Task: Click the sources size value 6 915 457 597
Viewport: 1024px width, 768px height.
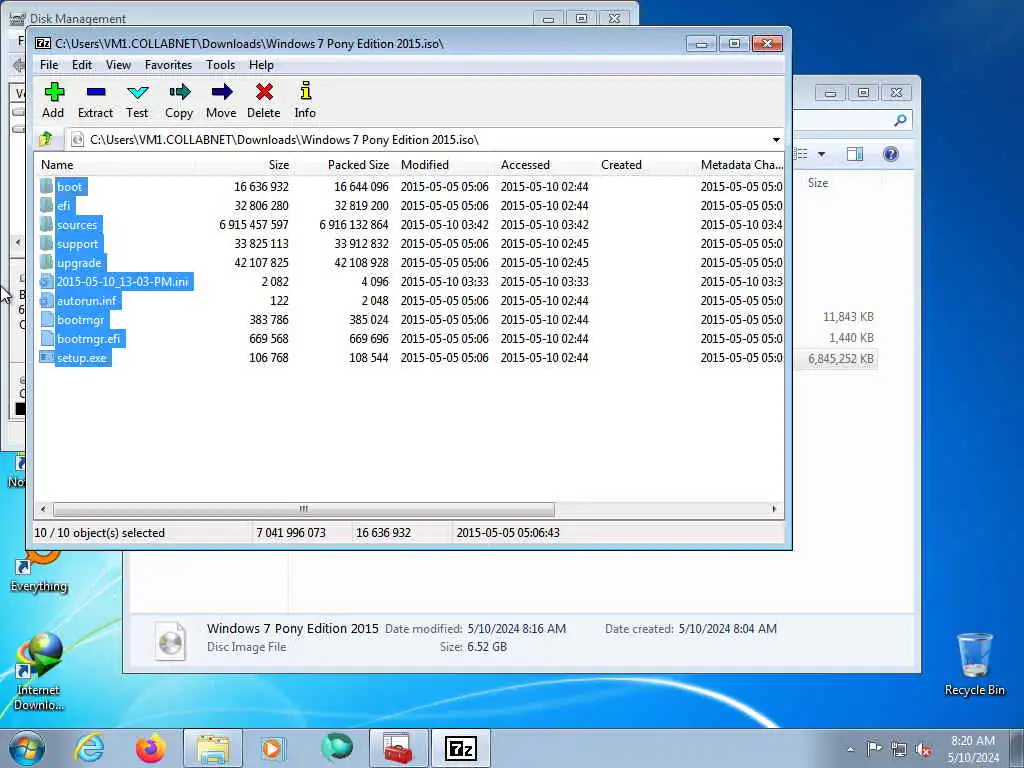Action: click(253, 225)
